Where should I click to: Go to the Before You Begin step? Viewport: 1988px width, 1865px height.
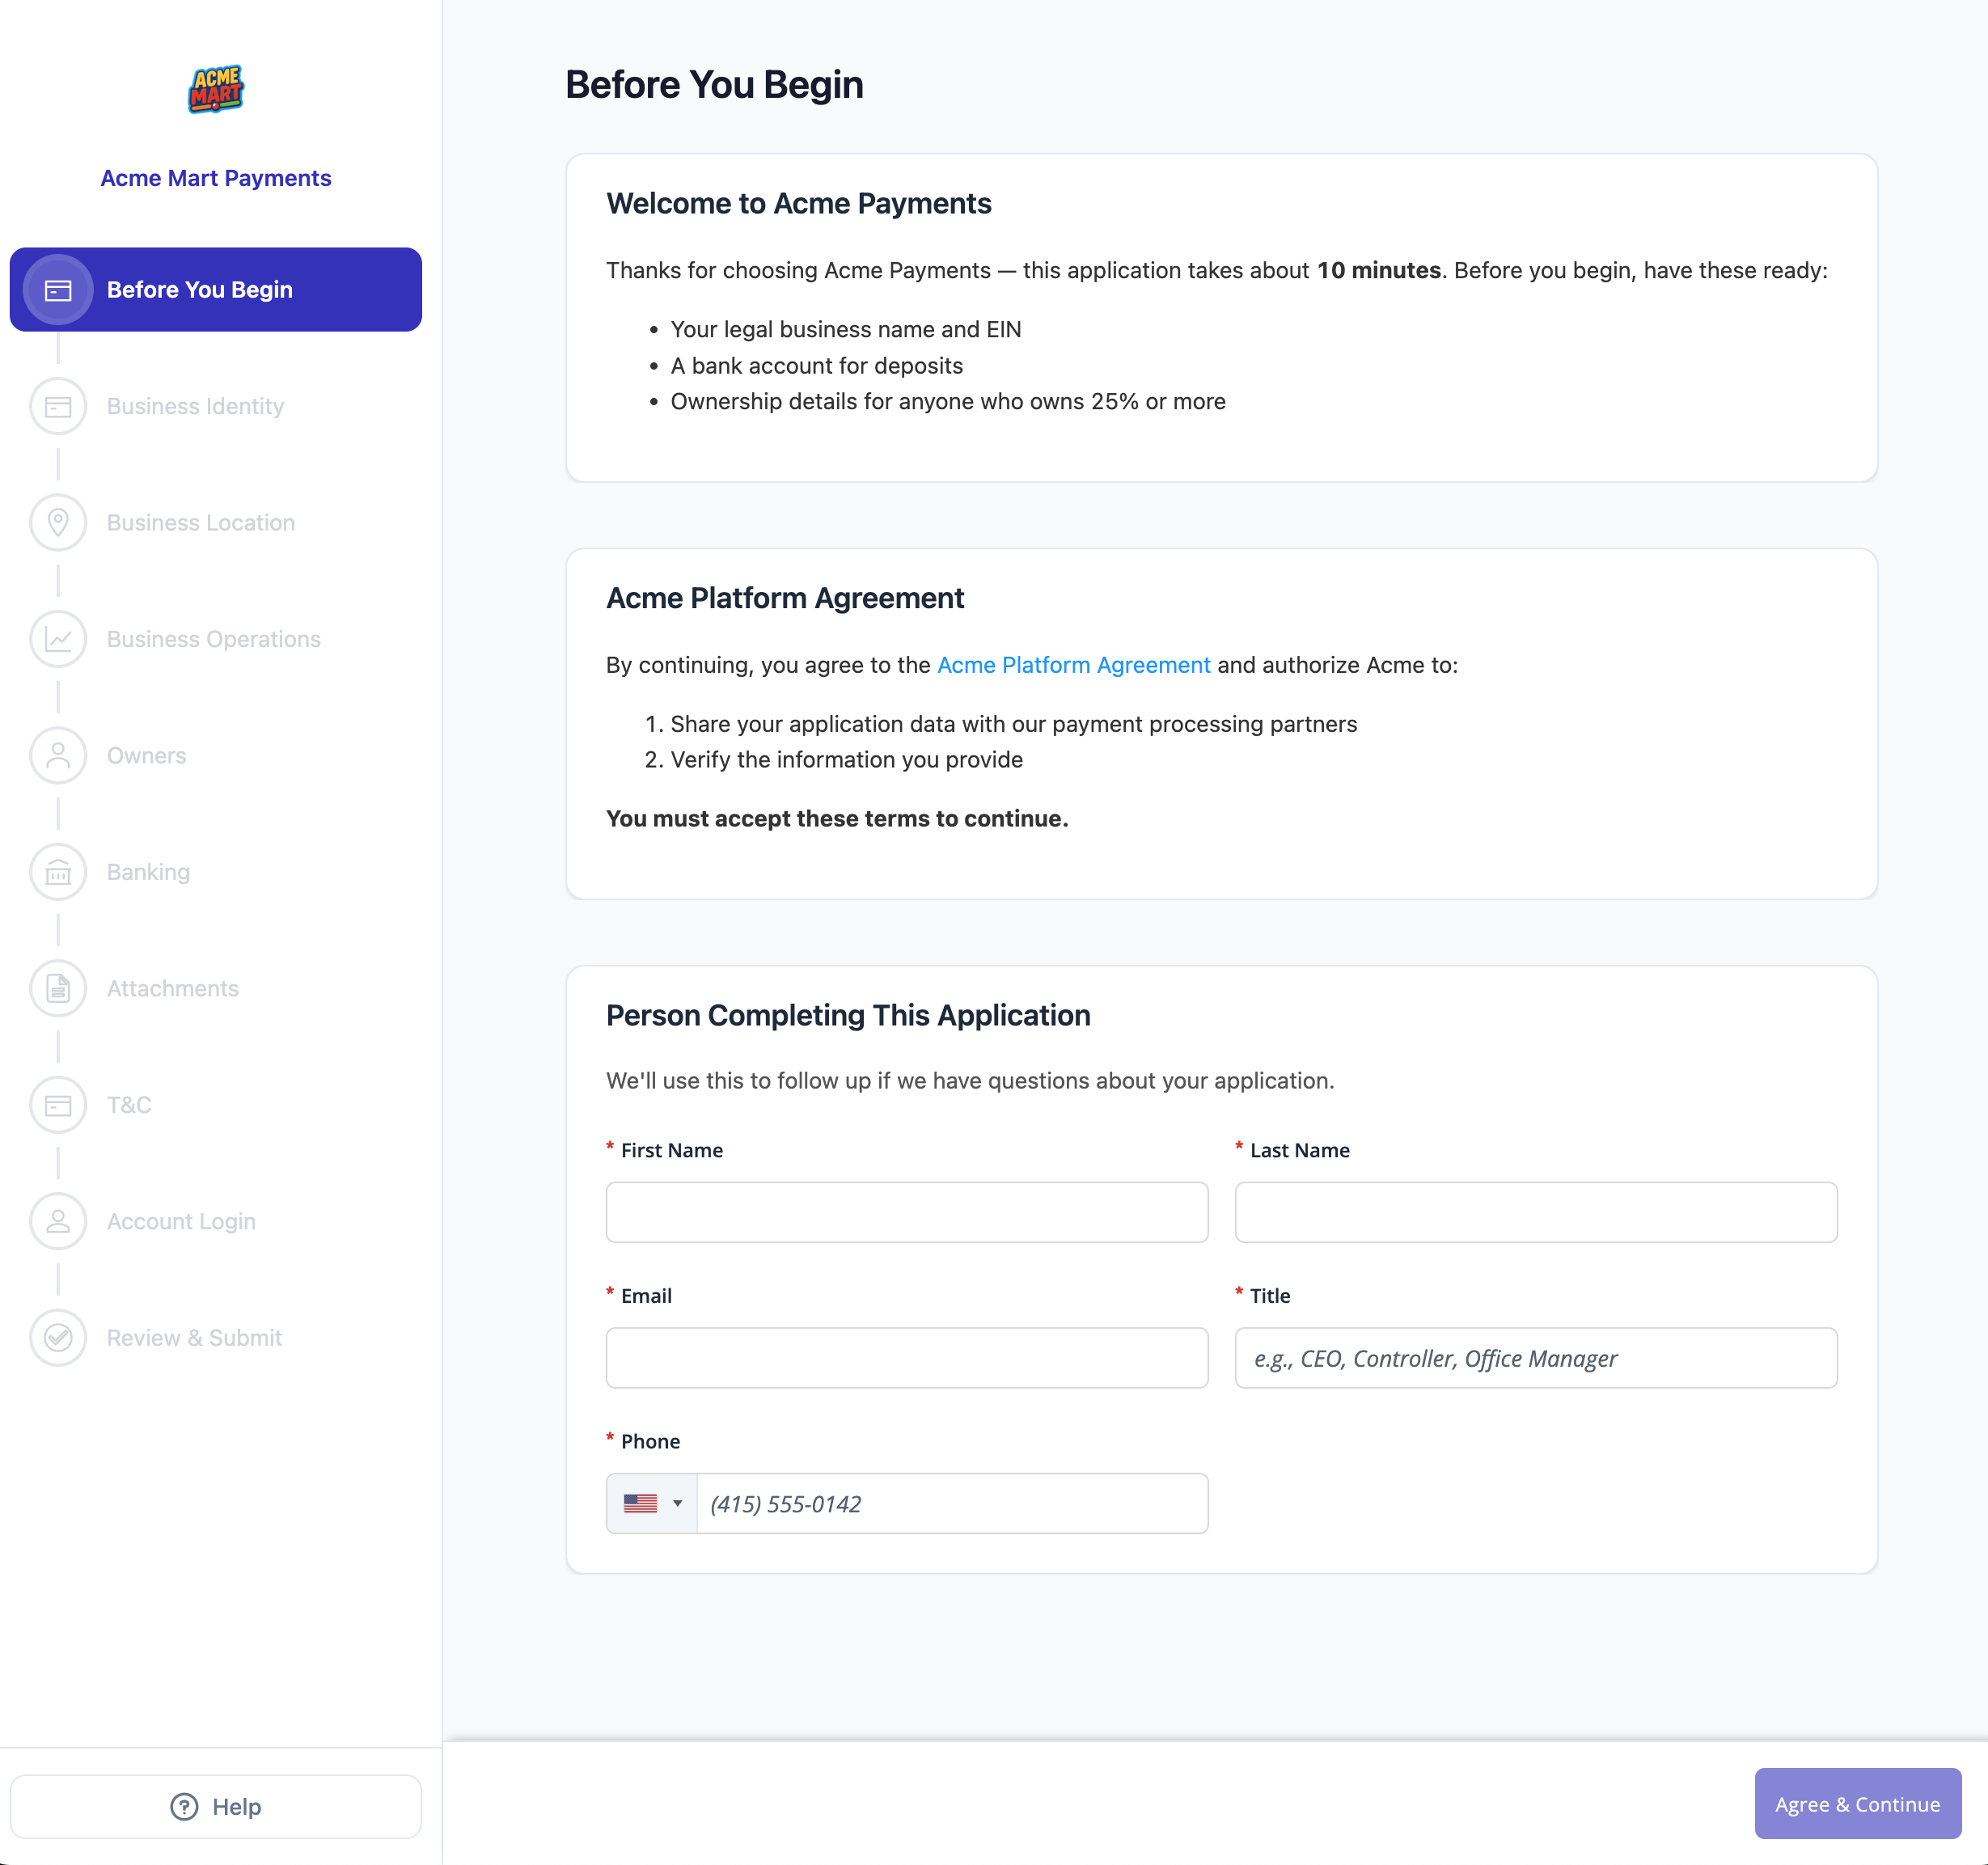pyautogui.click(x=216, y=289)
